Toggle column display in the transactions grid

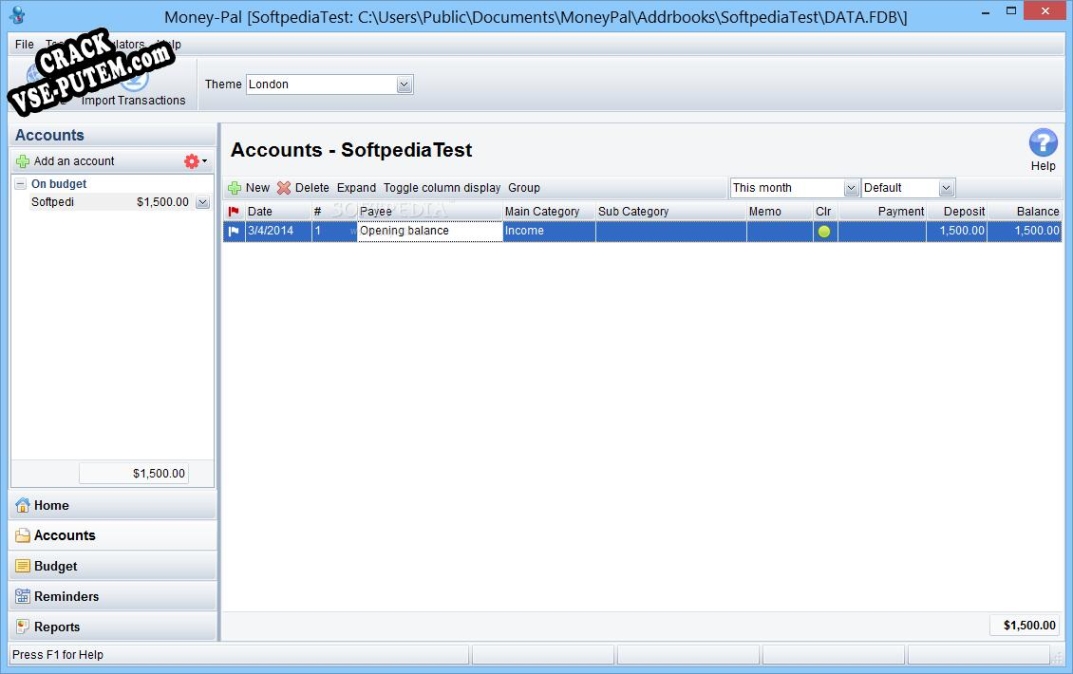point(441,188)
